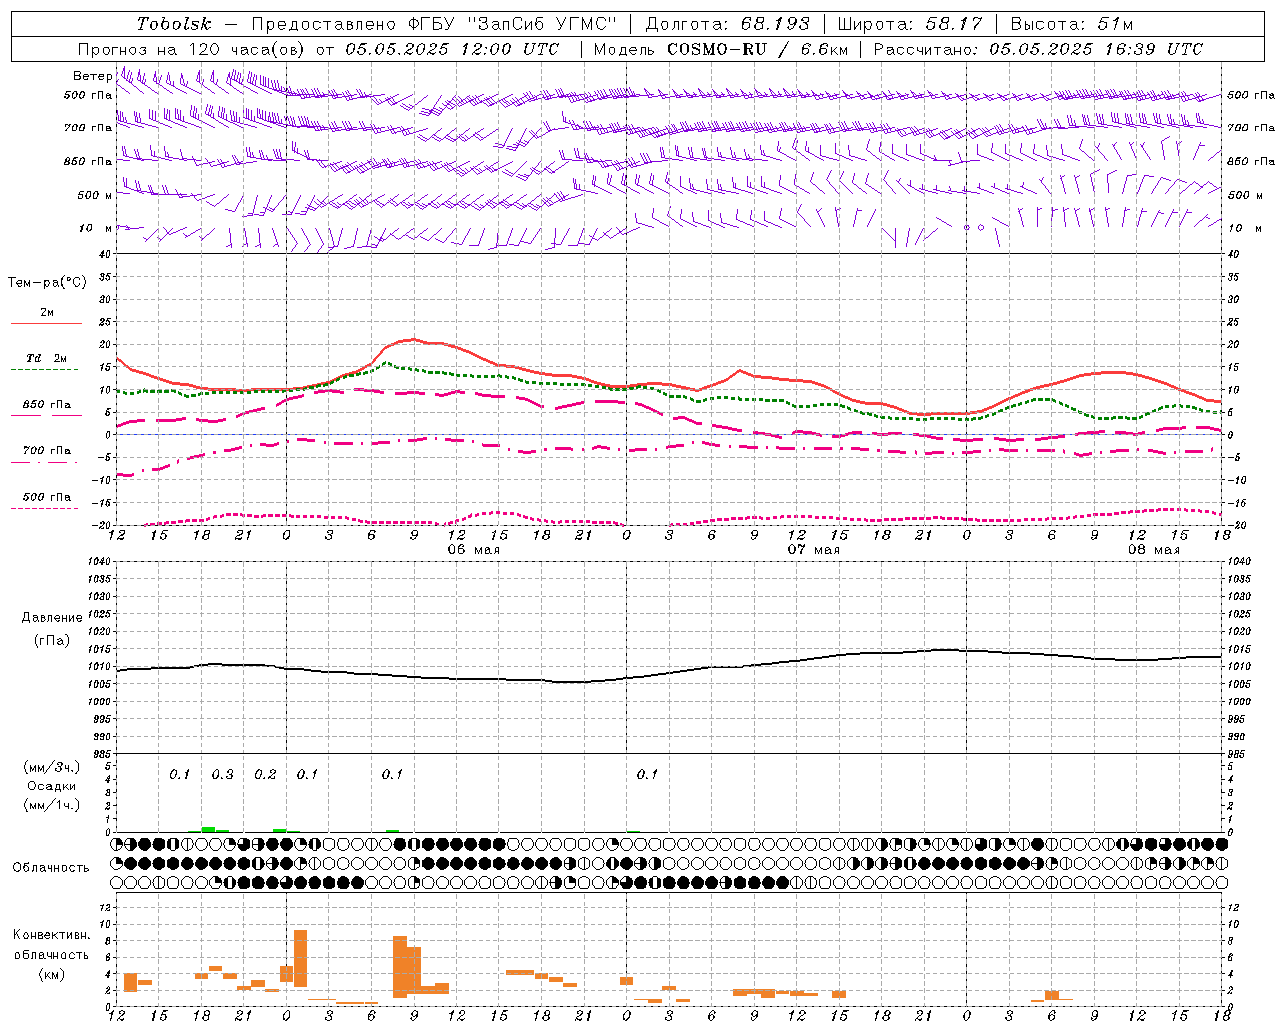Image resolution: width=1280 pixels, height=1024 pixels.
Task: Click the 'Рассчитано: 05.05.2025 16:39 UTC' timestamp
Action: (1038, 49)
